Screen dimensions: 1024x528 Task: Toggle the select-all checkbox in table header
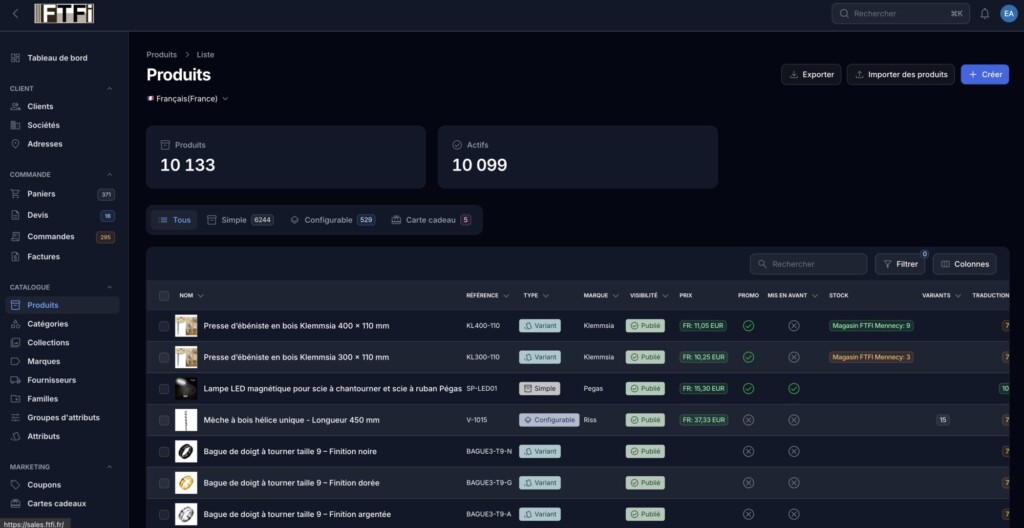164,296
